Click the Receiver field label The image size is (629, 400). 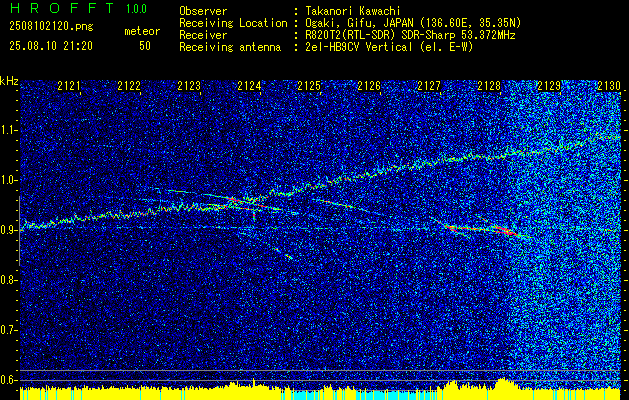[203, 35]
